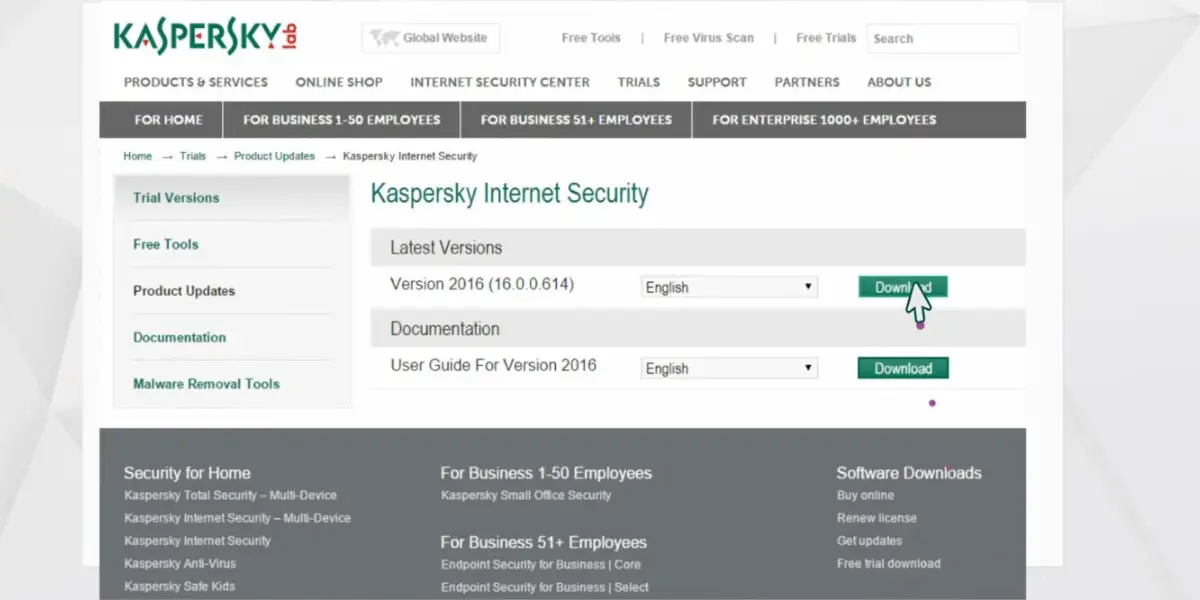Image resolution: width=1200 pixels, height=600 pixels.
Task: Open Malware Removal Tools in sidebar
Action: 206,384
